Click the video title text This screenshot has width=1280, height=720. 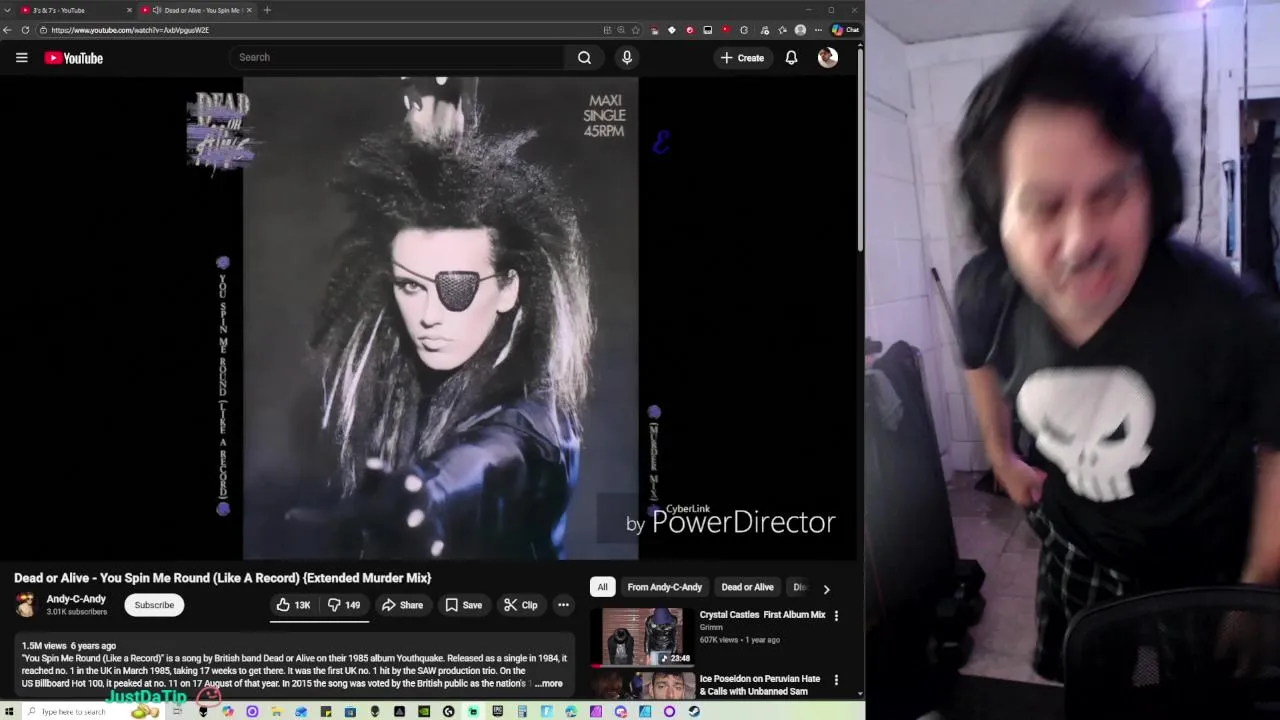[223, 578]
